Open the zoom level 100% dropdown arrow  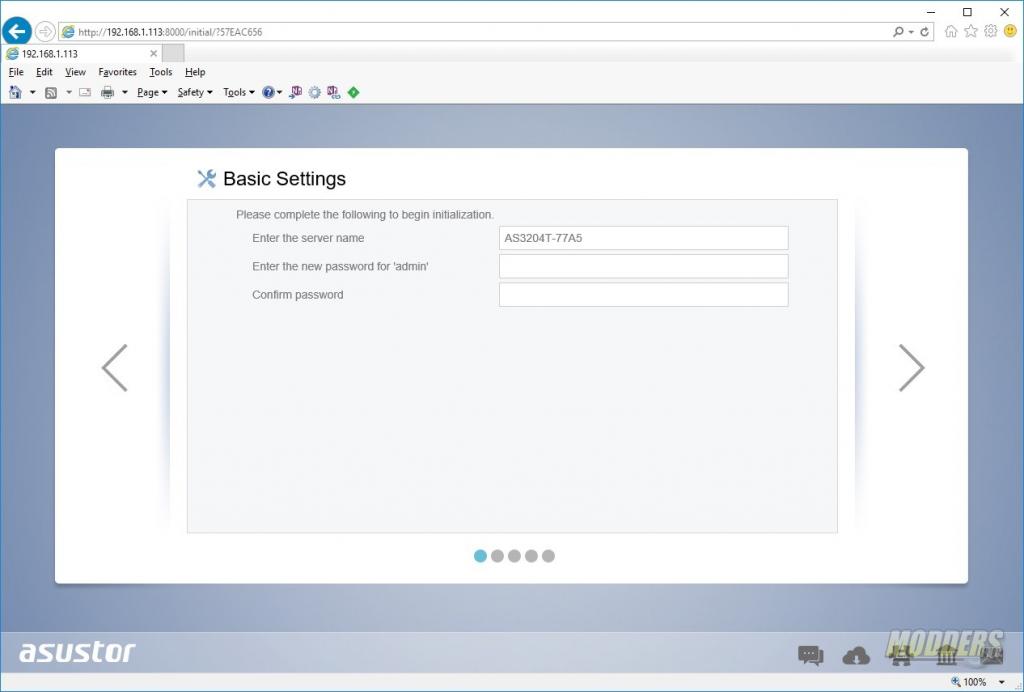pos(1002,682)
